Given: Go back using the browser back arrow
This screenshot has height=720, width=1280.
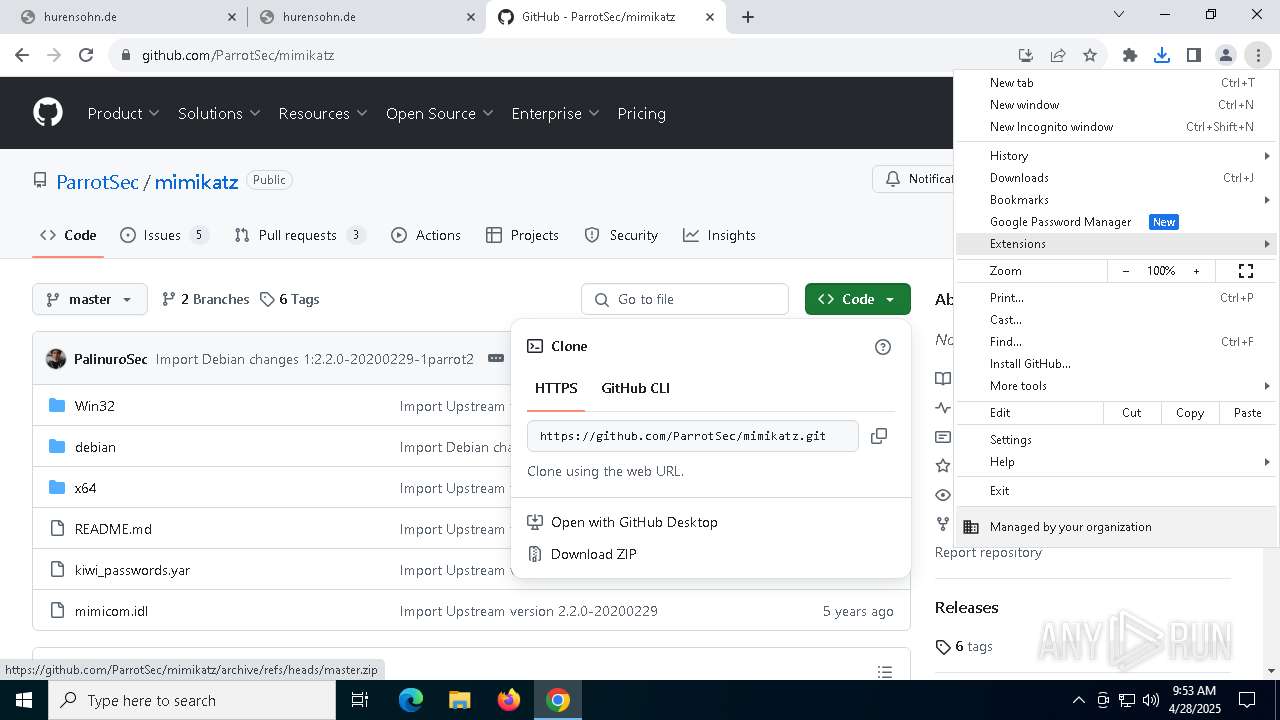Looking at the screenshot, I should click(x=22, y=55).
